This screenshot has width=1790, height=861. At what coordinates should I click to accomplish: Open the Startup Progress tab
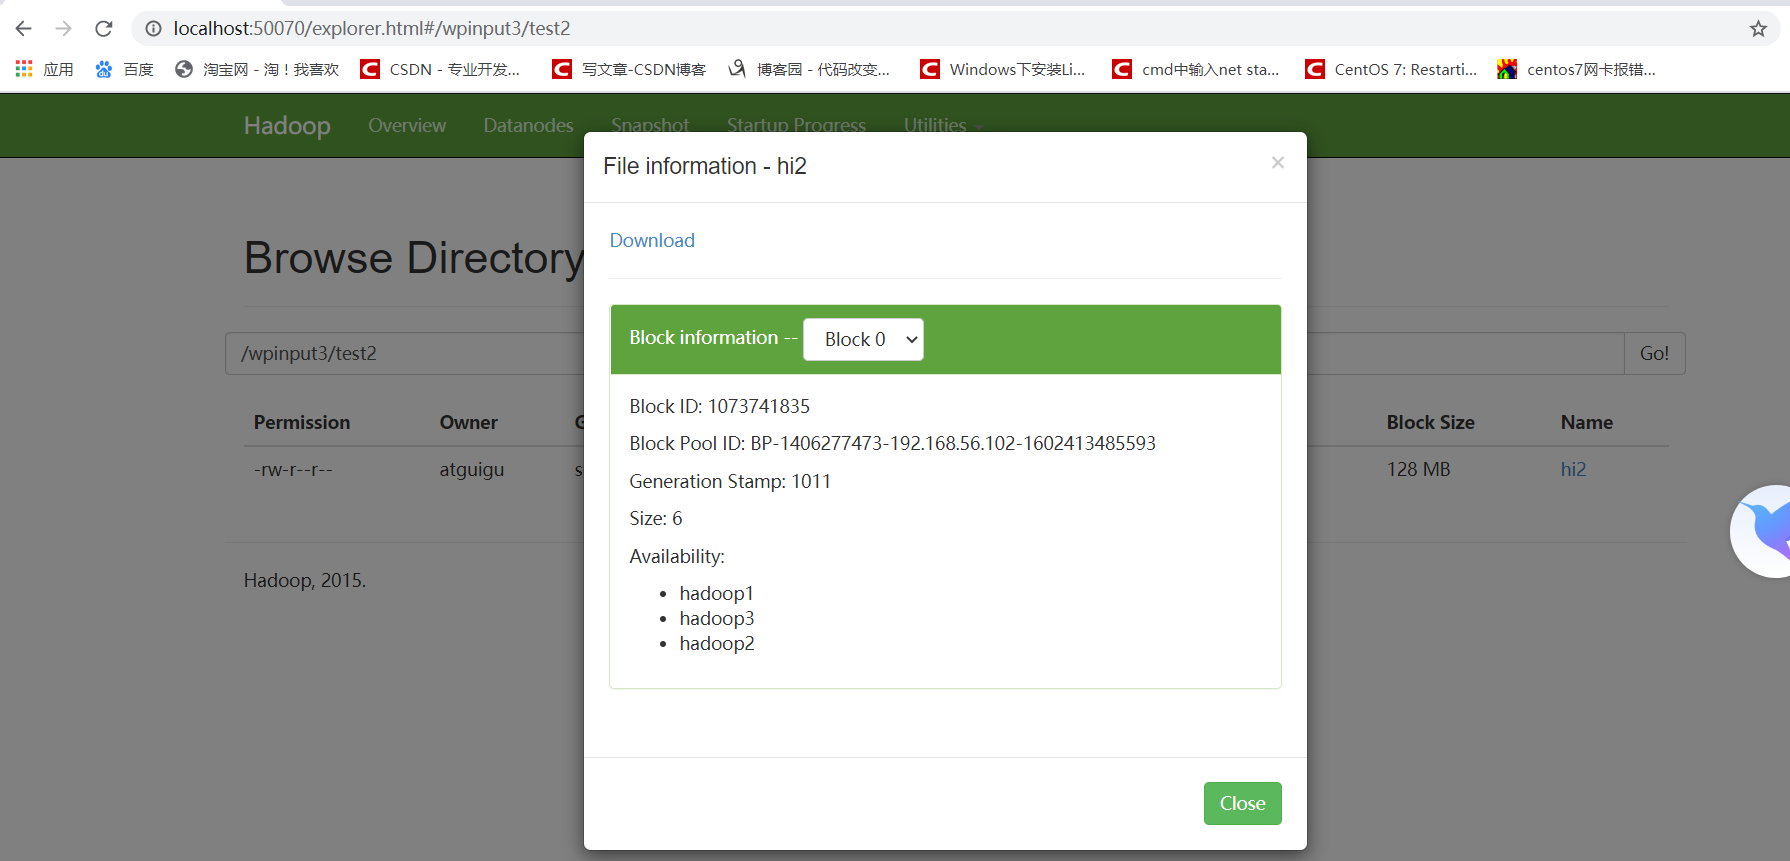pos(796,124)
